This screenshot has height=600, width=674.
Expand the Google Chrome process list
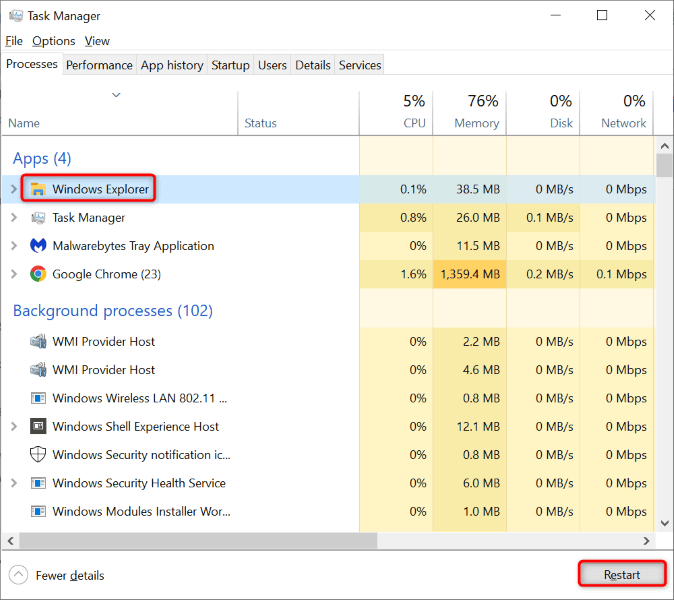pyautogui.click(x=14, y=274)
